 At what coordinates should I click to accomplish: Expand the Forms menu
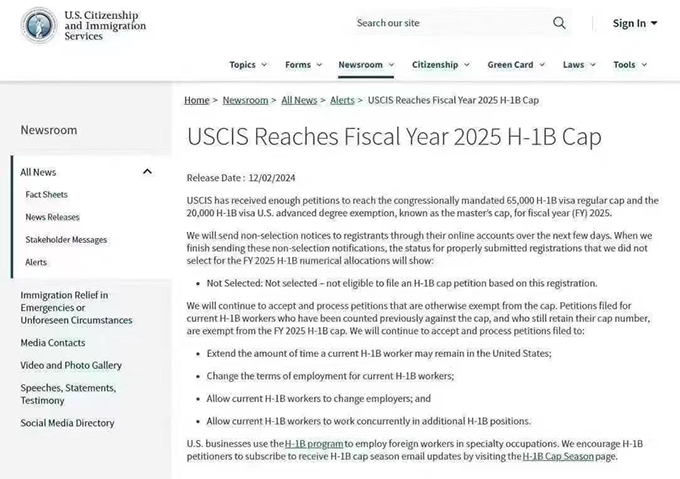coord(304,65)
